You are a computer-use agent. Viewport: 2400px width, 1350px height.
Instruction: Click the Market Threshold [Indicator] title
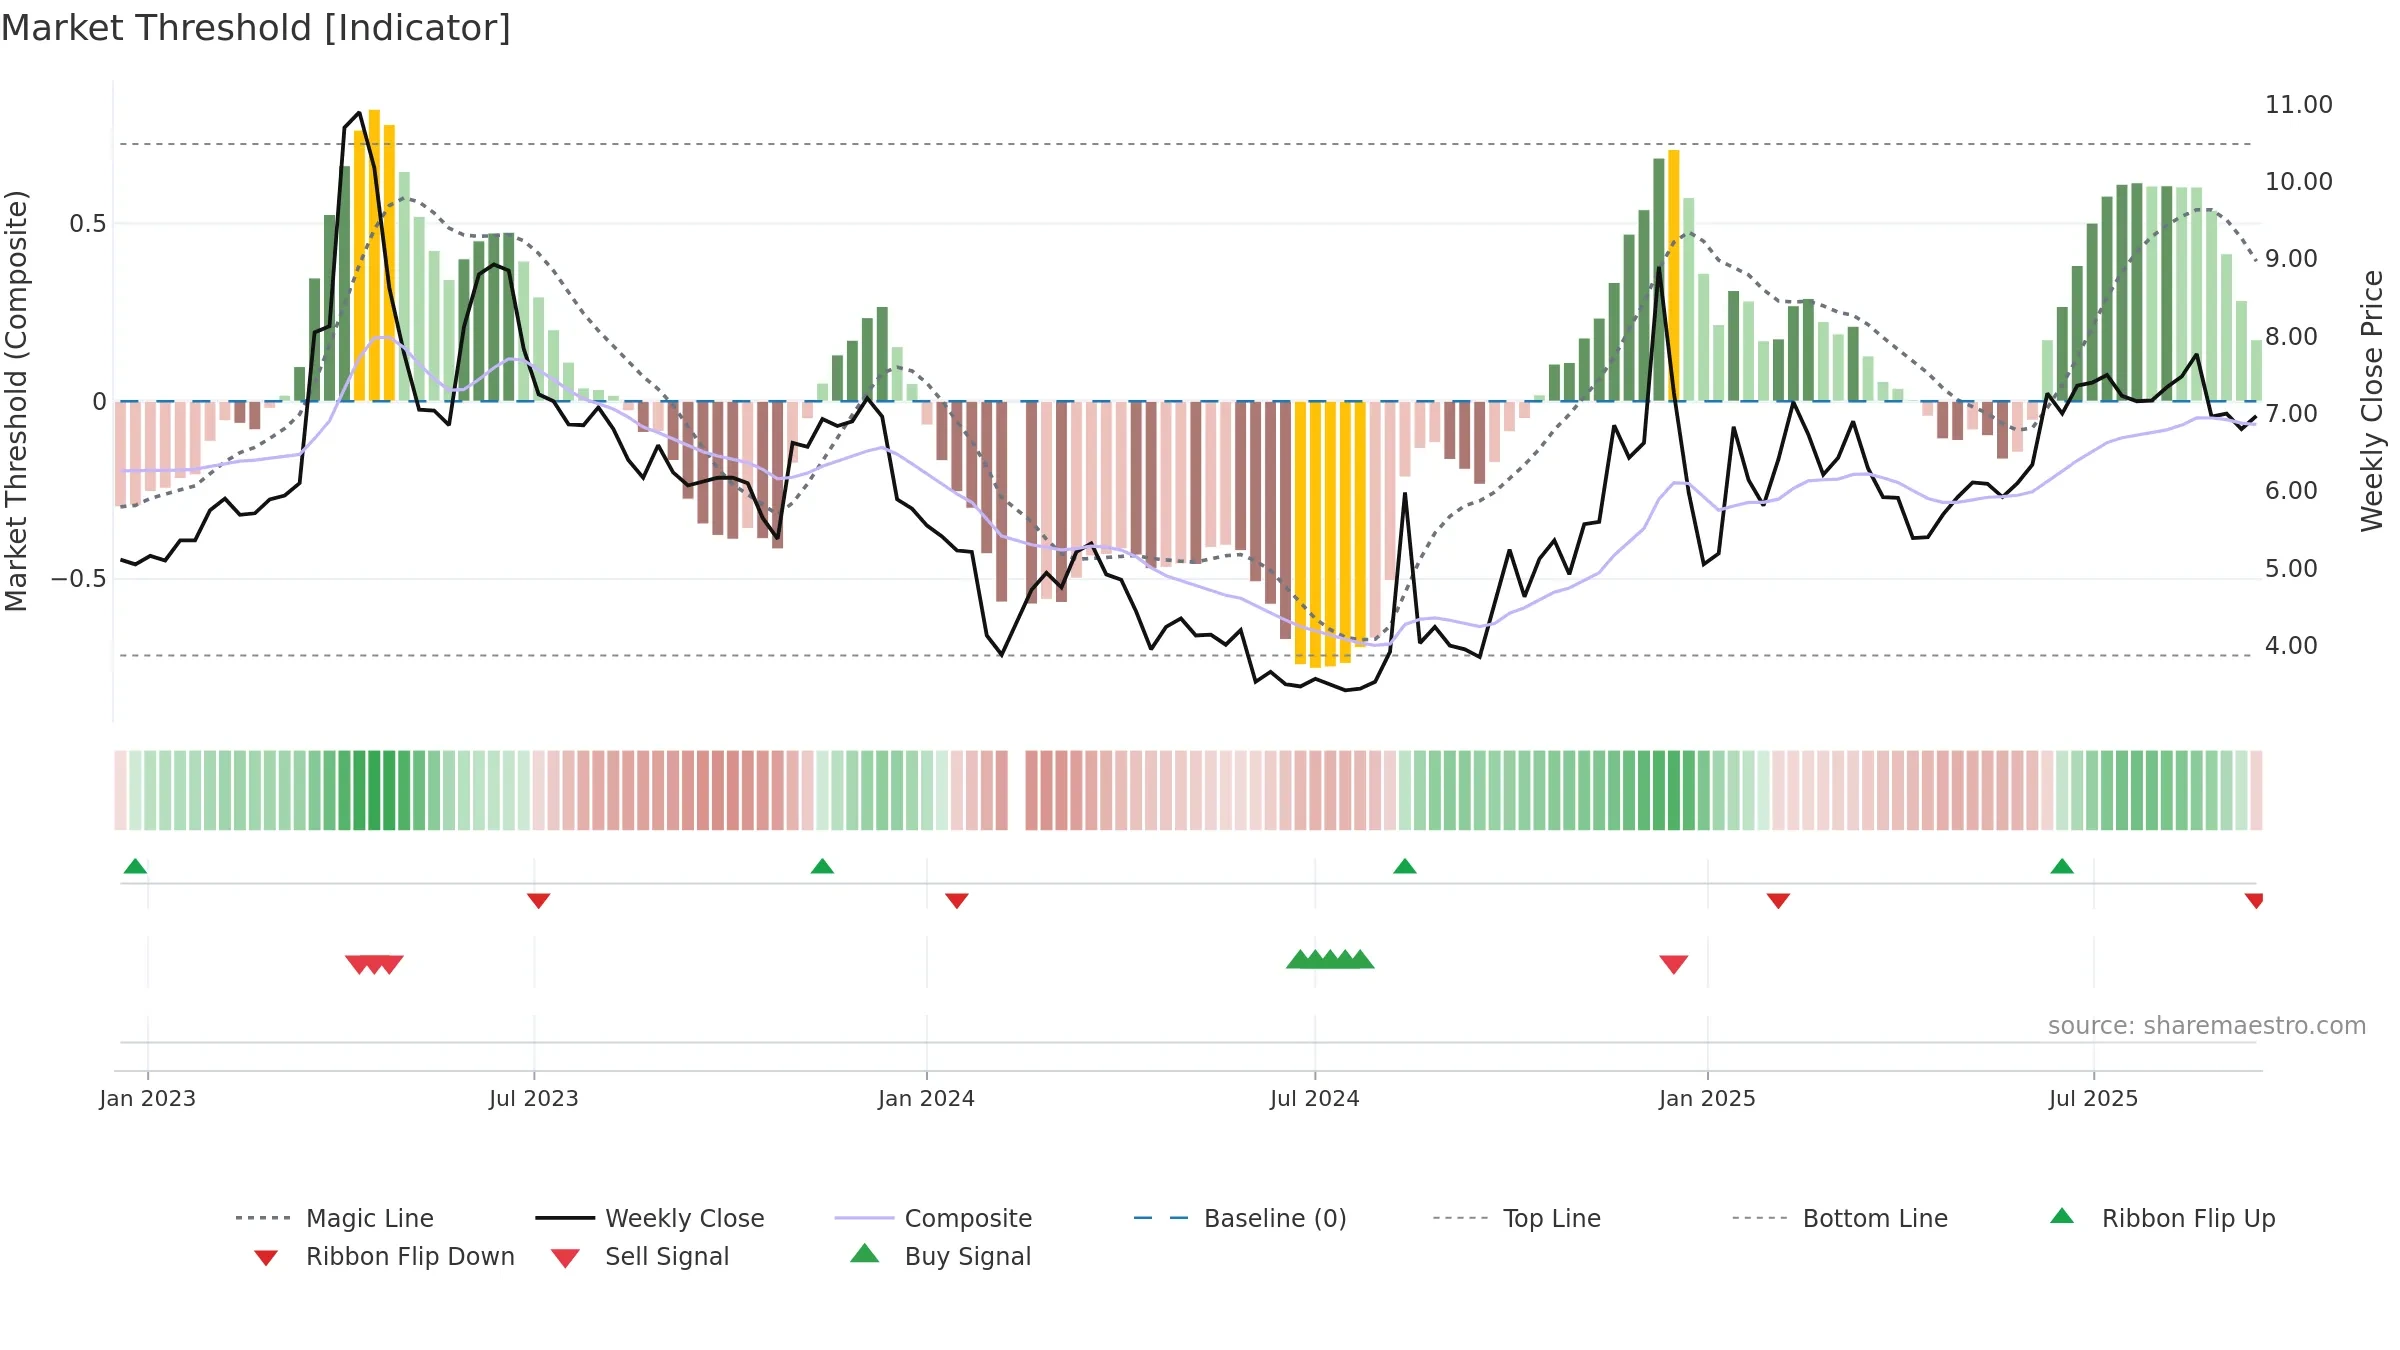256,28
